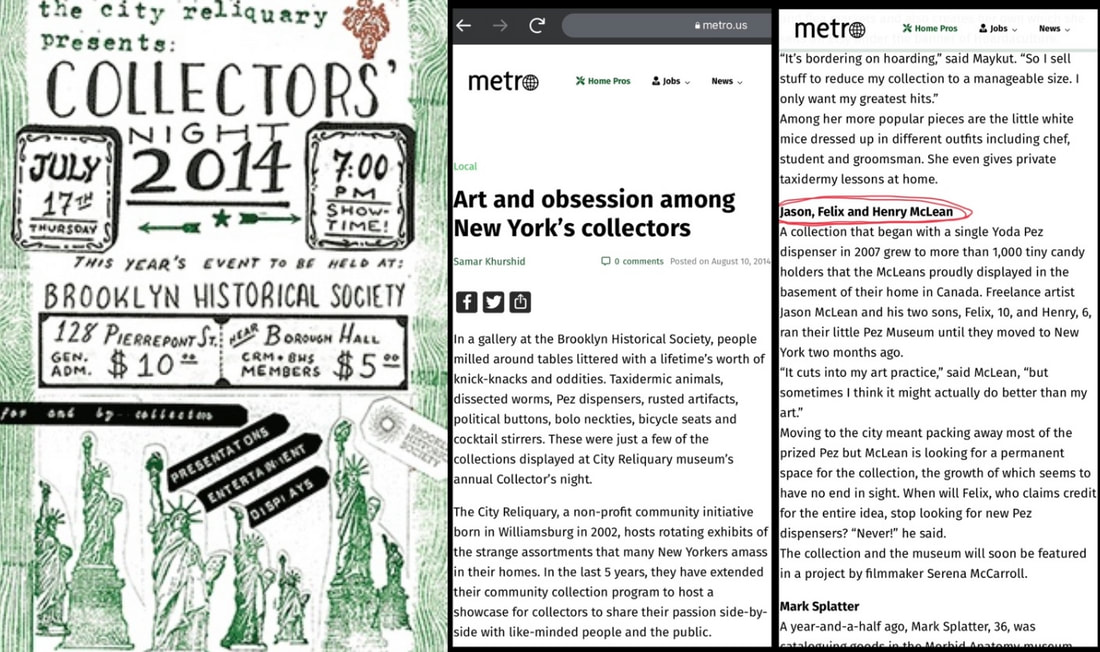Screen dimensions: 1100x652
Task: Open the News dropdown in the rightmost screenshot
Action: click(x=1054, y=29)
